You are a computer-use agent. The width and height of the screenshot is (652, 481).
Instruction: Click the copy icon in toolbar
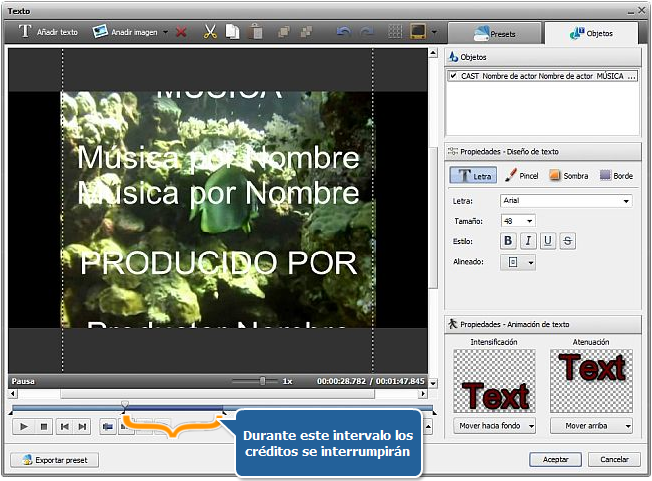[x=232, y=32]
